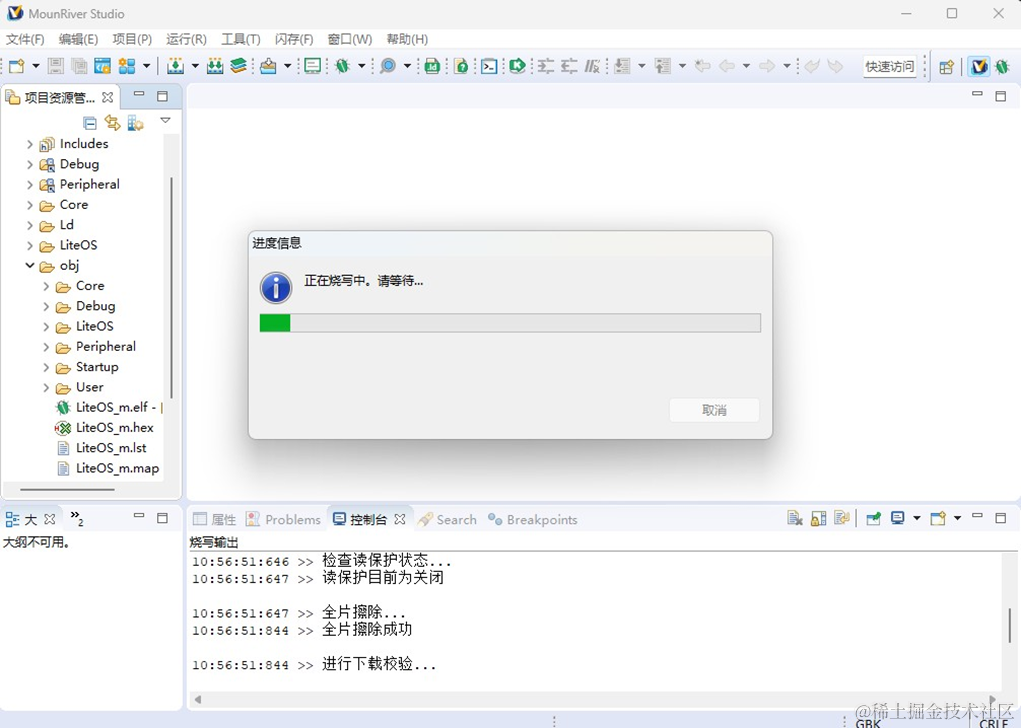
Task: Click the Save All icon
Action: pos(78,66)
